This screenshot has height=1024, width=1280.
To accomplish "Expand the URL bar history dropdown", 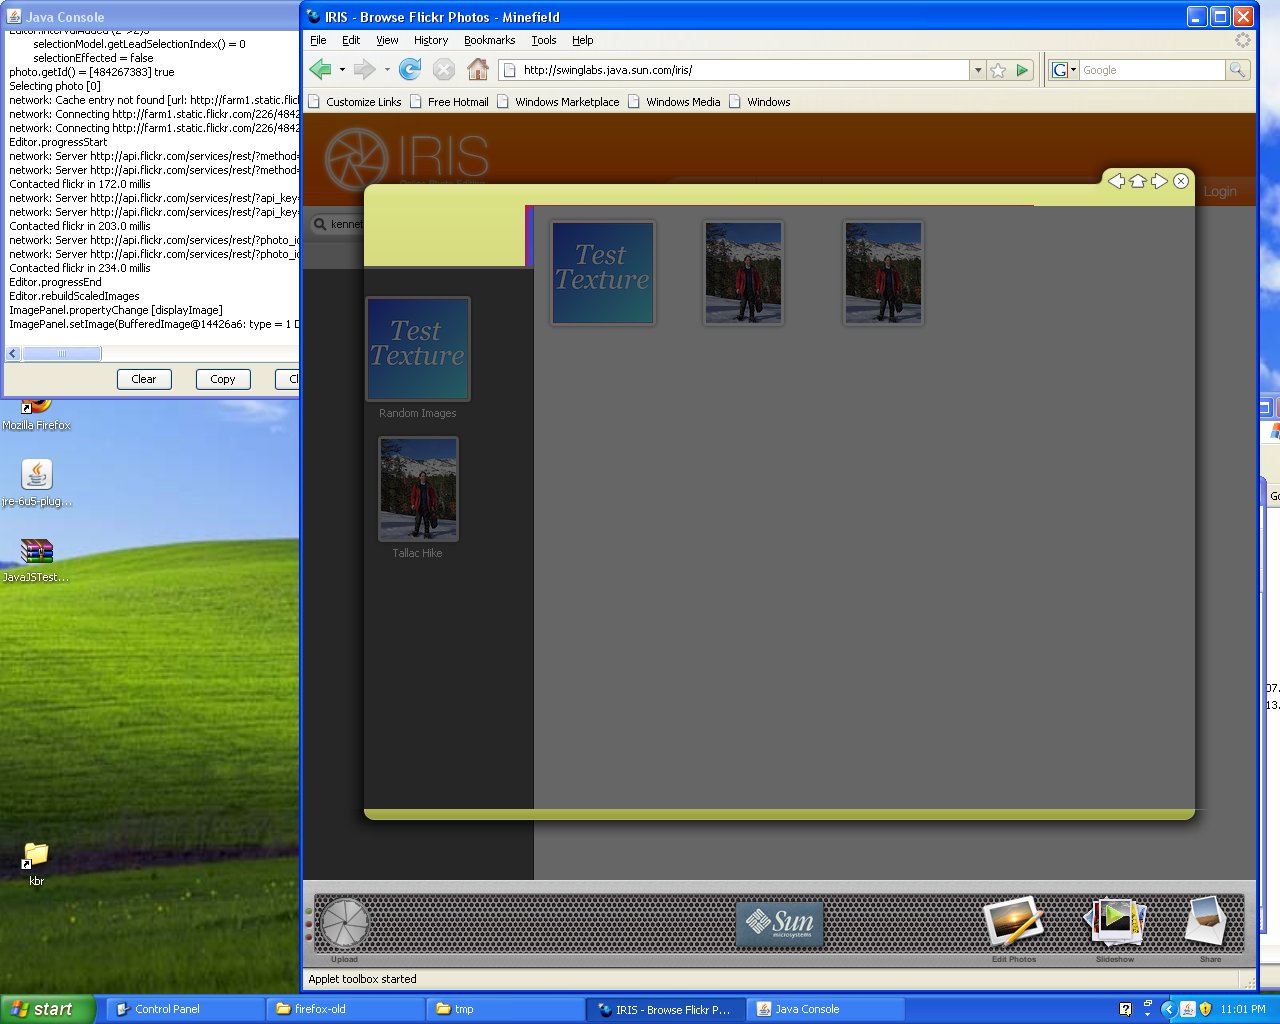I will tap(978, 70).
